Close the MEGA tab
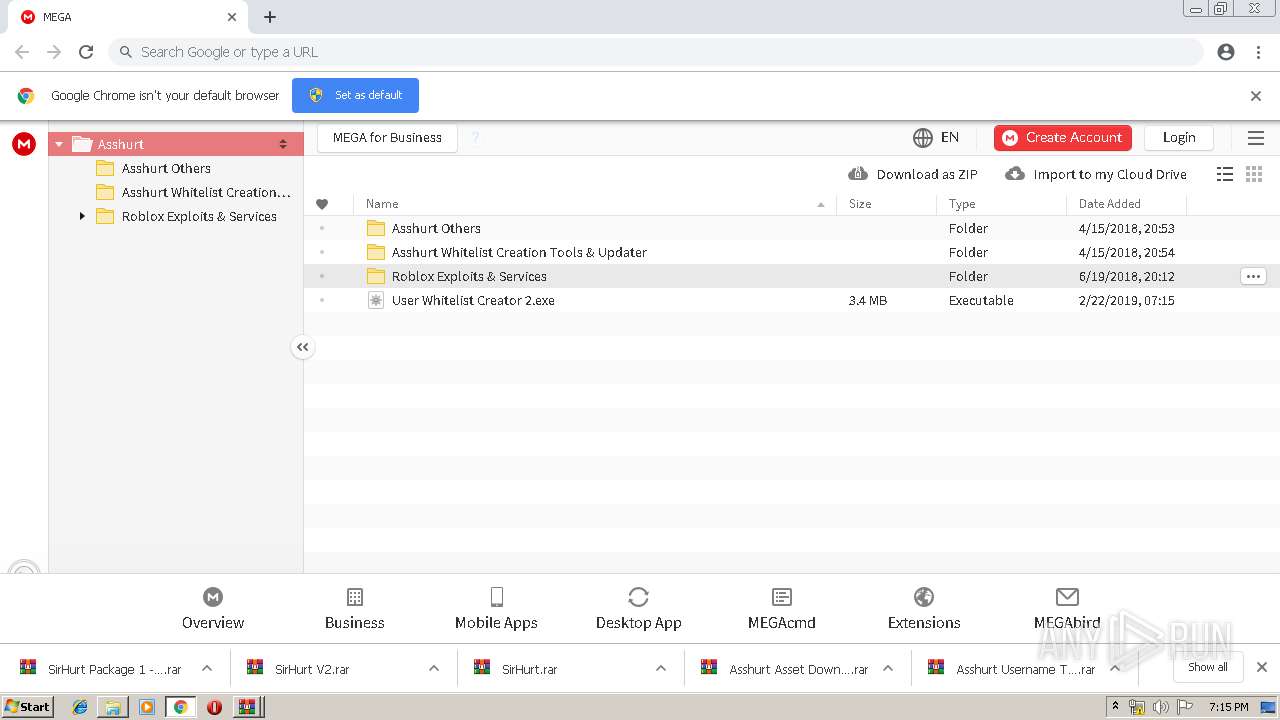This screenshot has height=720, width=1280. [x=232, y=17]
